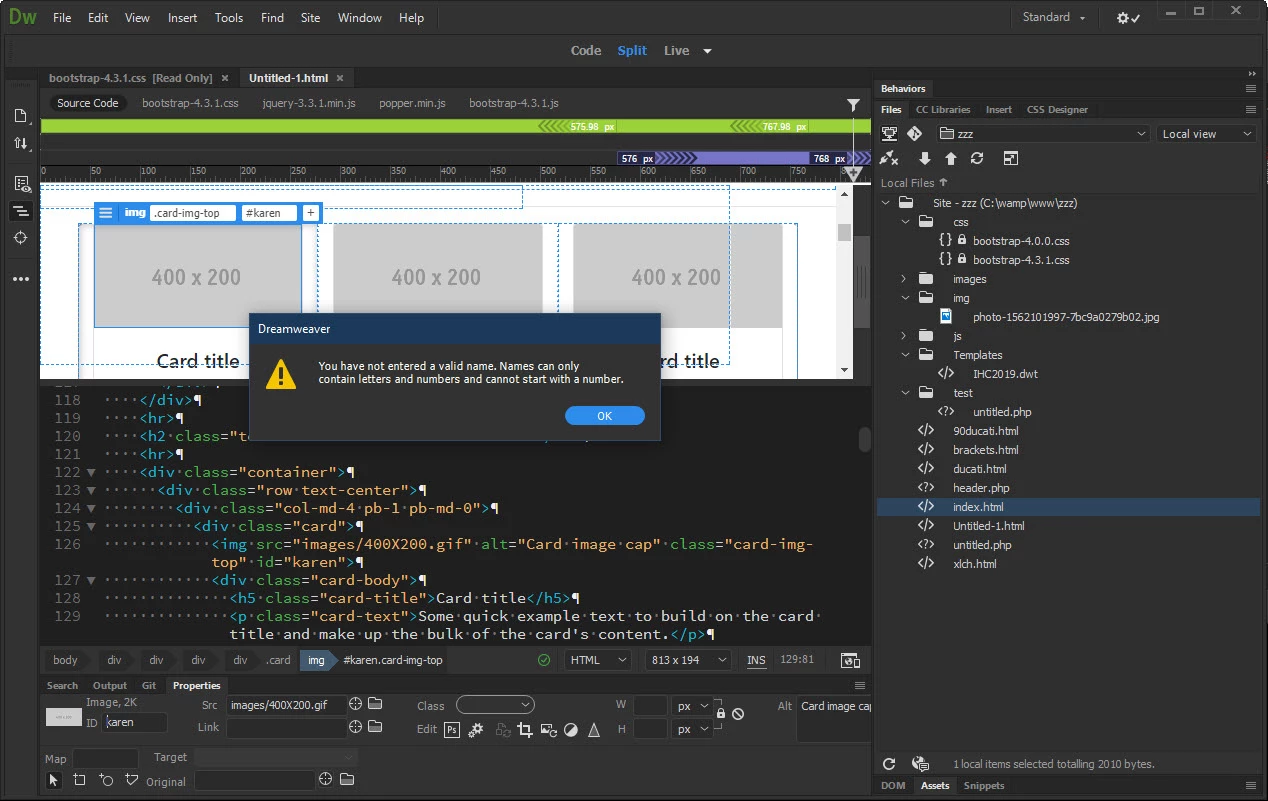The height and width of the screenshot is (801, 1268).
Task: Open the Class dropdown in Properties
Action: [x=495, y=705]
